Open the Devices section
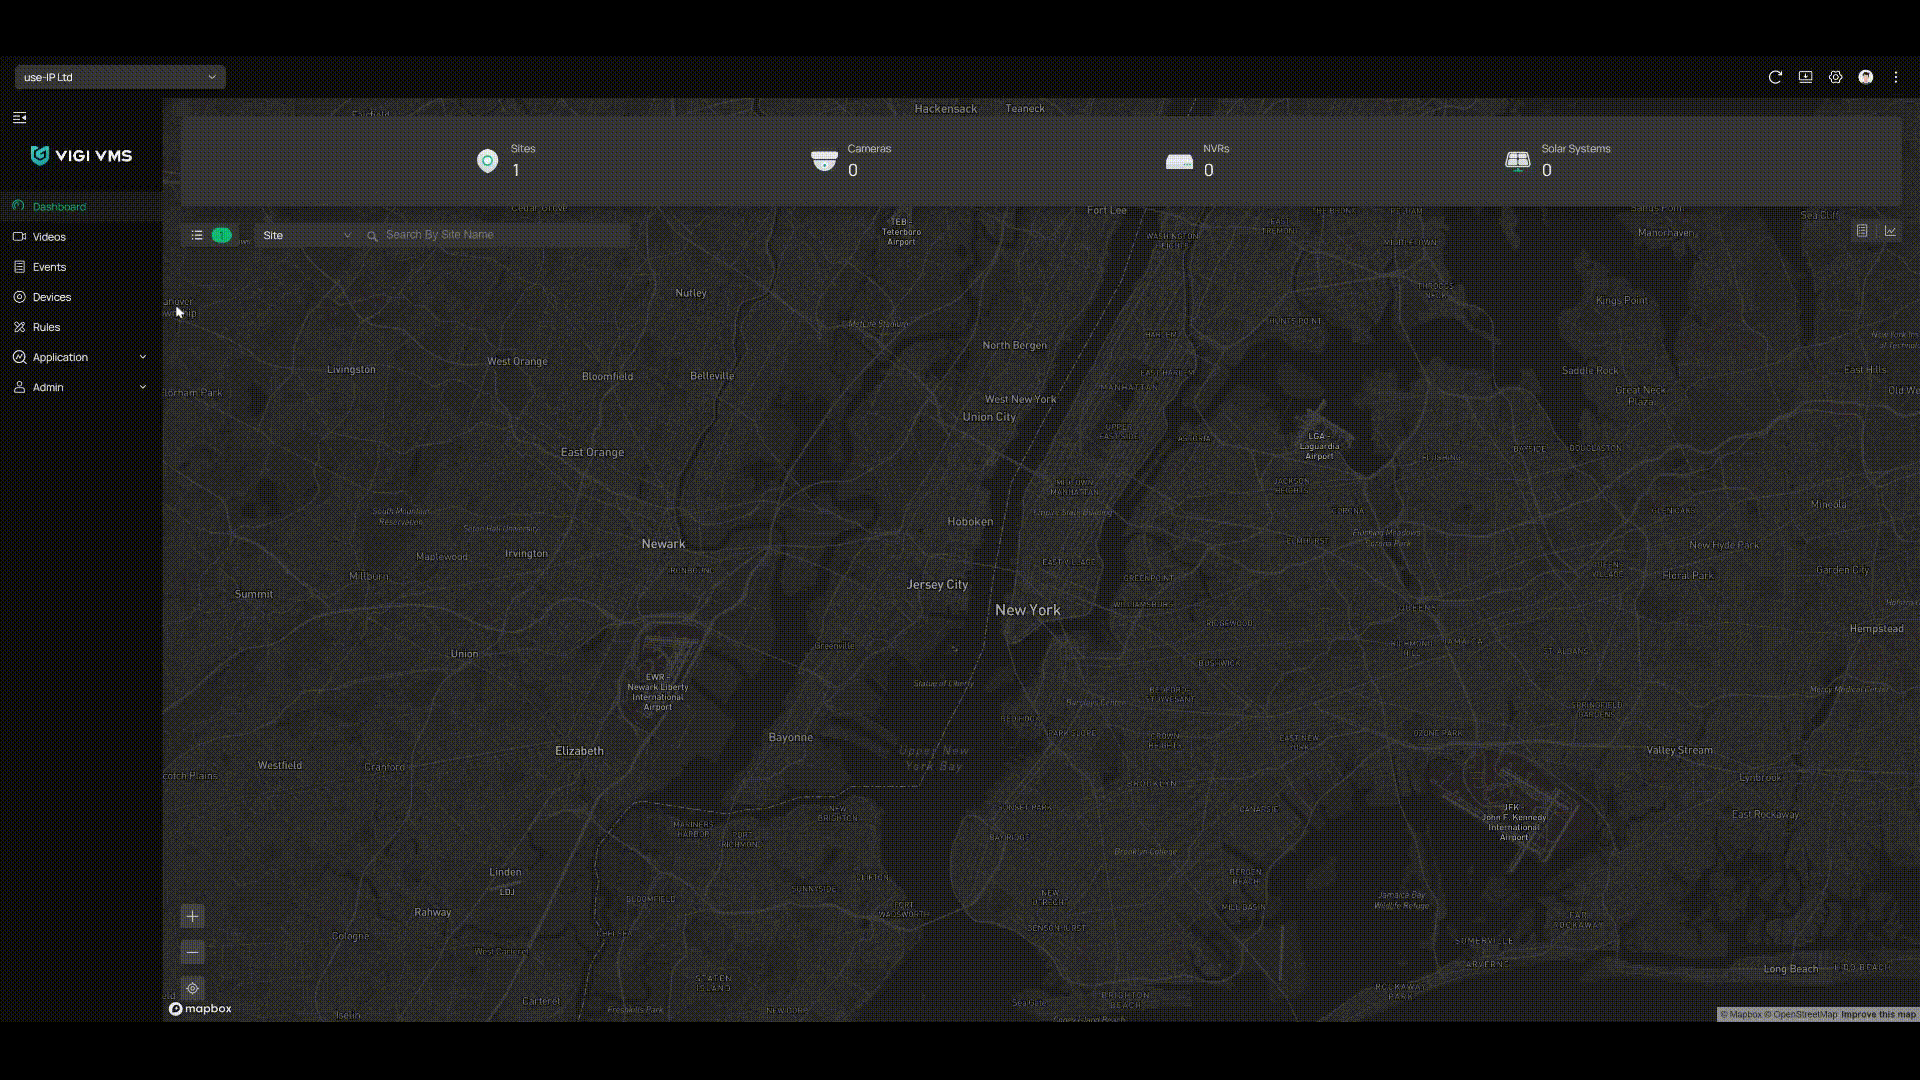1920x1080 pixels. [x=50, y=297]
